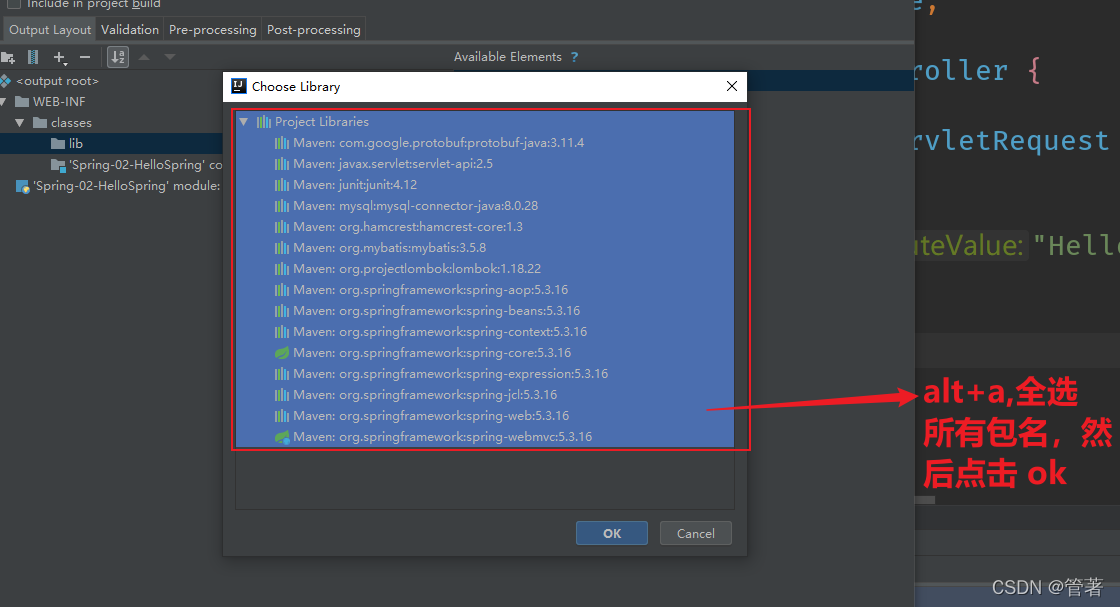The width and height of the screenshot is (1120, 607).
Task: Click the Available Elements help question mark
Action: (574, 57)
